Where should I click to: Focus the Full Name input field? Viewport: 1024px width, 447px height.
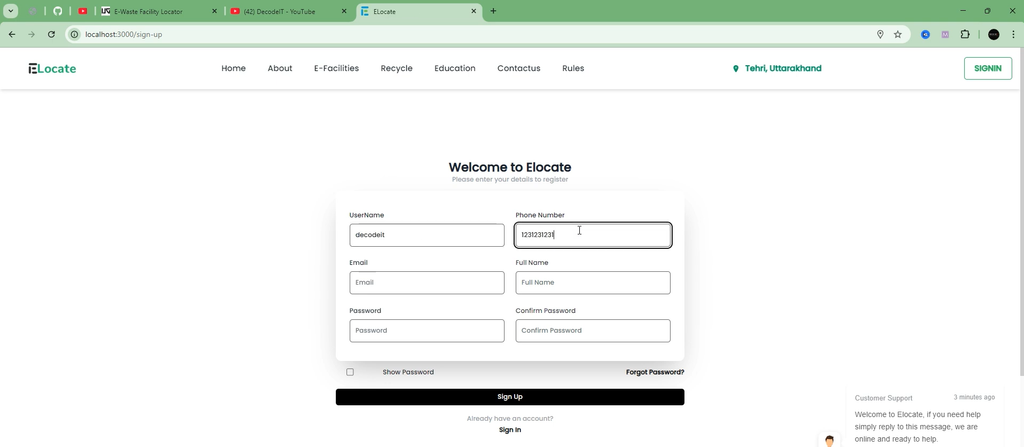coord(593,283)
